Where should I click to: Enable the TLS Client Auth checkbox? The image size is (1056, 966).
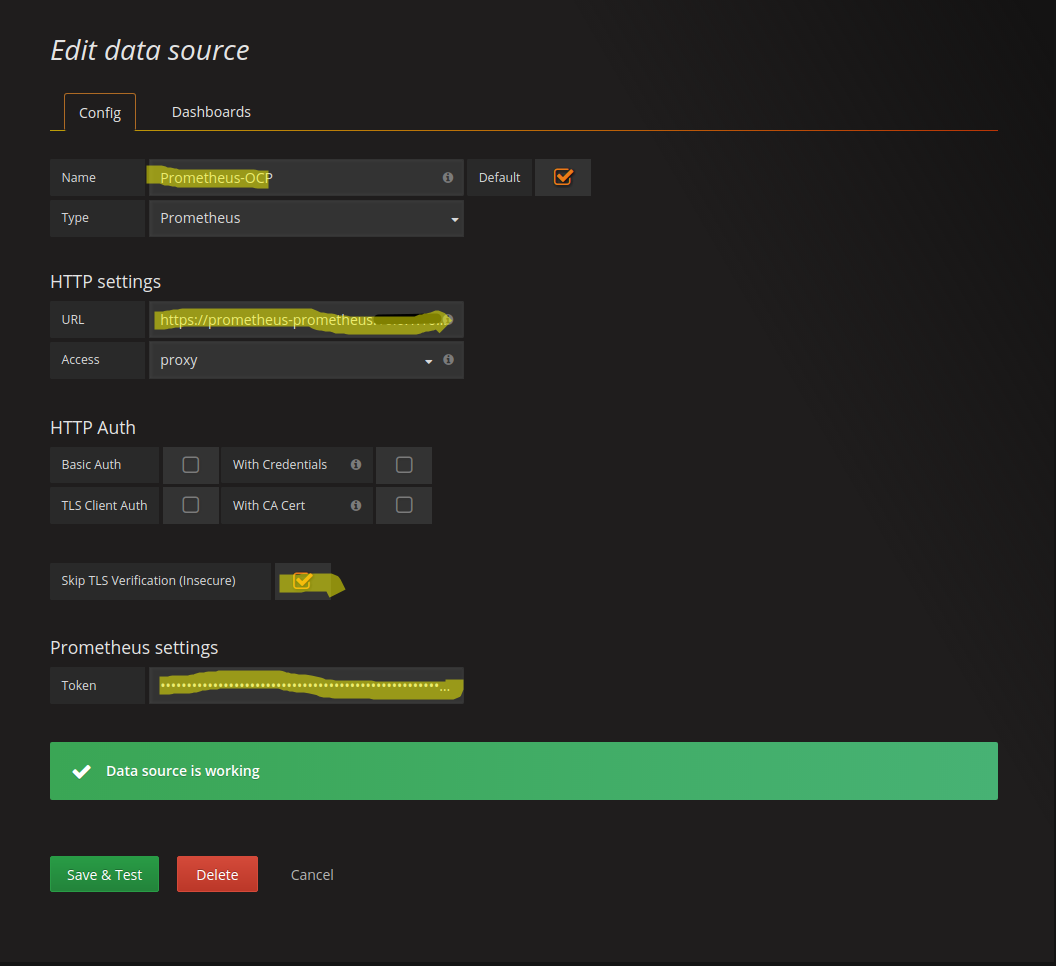[x=191, y=505]
